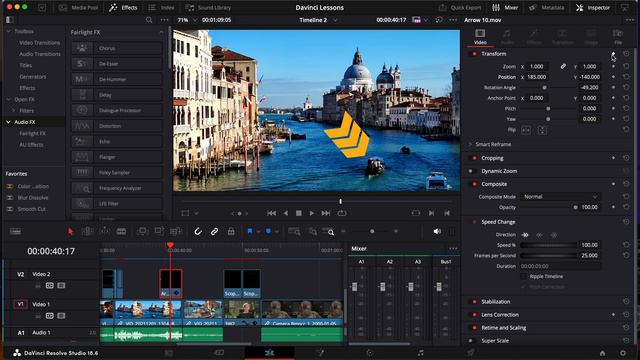Switch to the Audio tab in Inspector
640x360 pixels.
(x=507, y=36)
